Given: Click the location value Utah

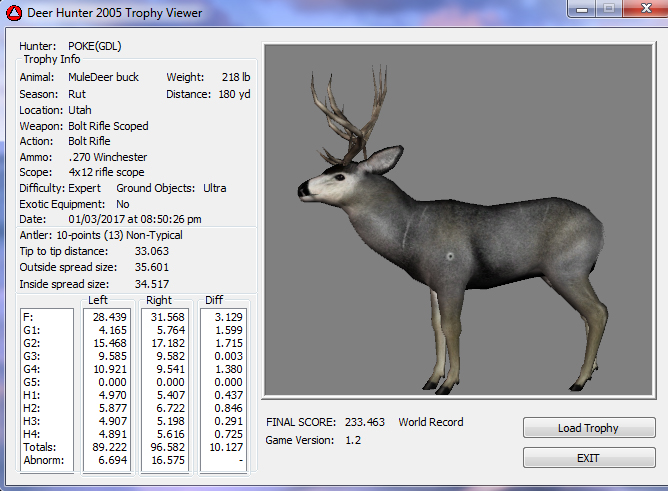Looking at the screenshot, I should point(80,110).
